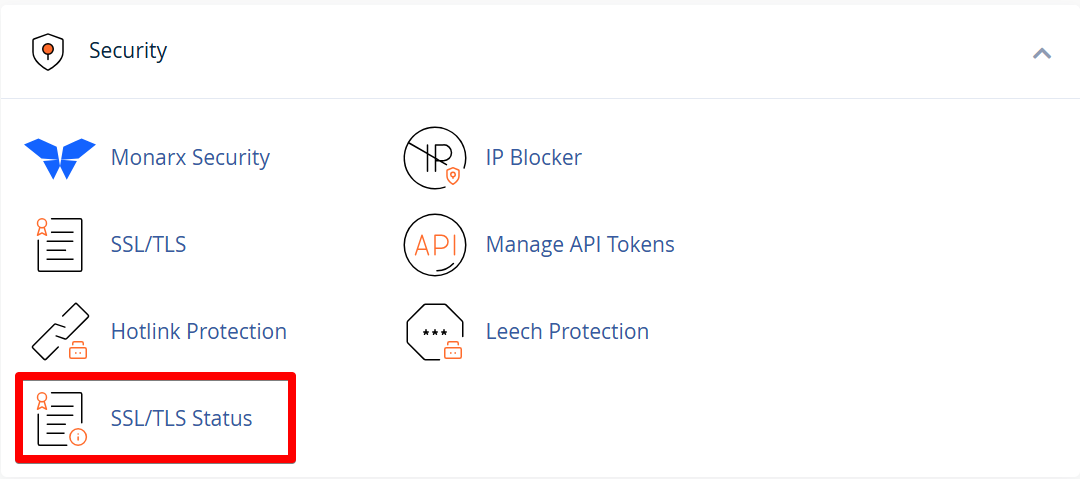This screenshot has height=479, width=1080.
Task: Click the IP Blocker crossed-out circle icon
Action: pos(435,158)
